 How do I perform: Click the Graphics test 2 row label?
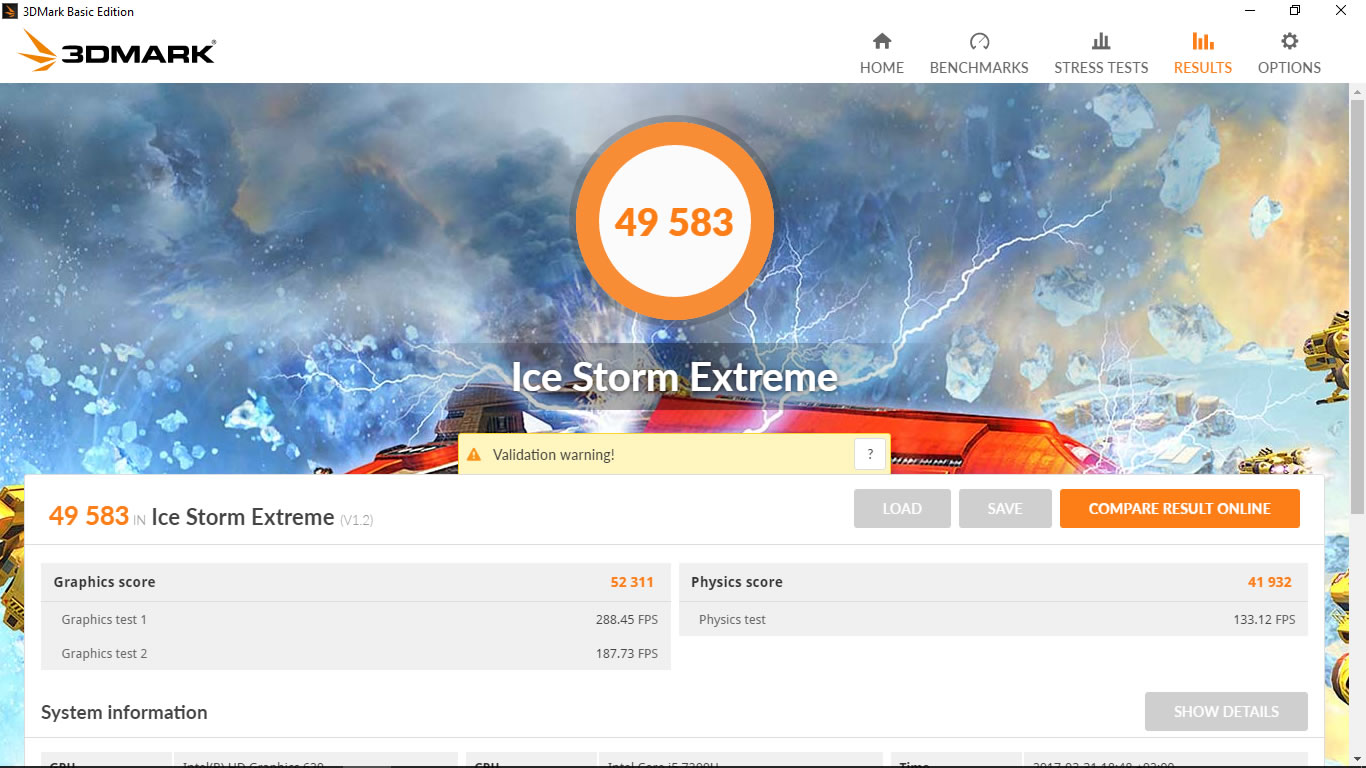coord(104,653)
